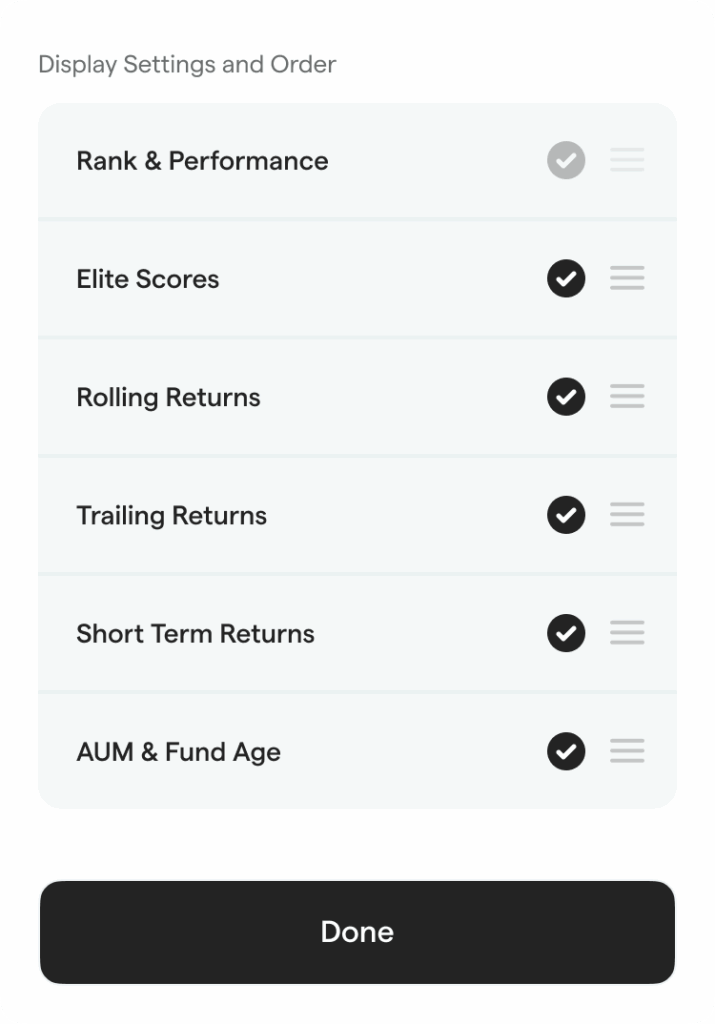Click the Rolling Returns drag handle icon
715x1024 pixels.
tap(627, 397)
